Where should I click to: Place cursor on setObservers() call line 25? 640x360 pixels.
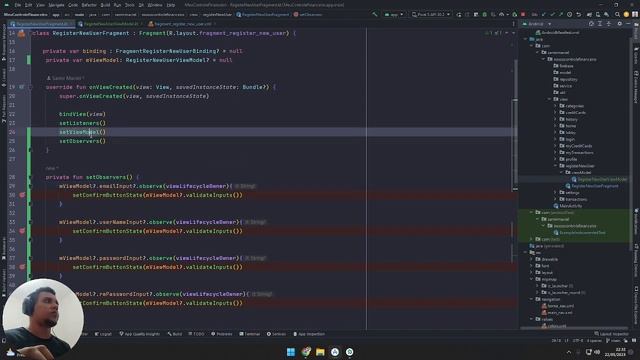coord(82,141)
